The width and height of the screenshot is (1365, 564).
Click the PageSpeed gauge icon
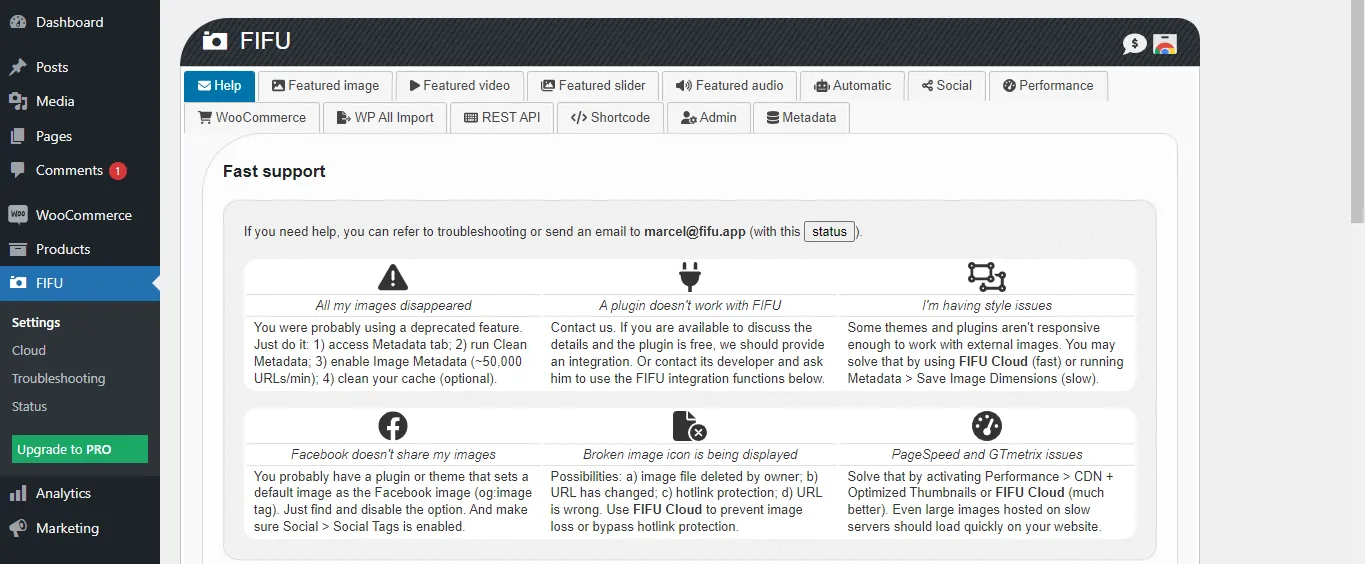(x=986, y=426)
